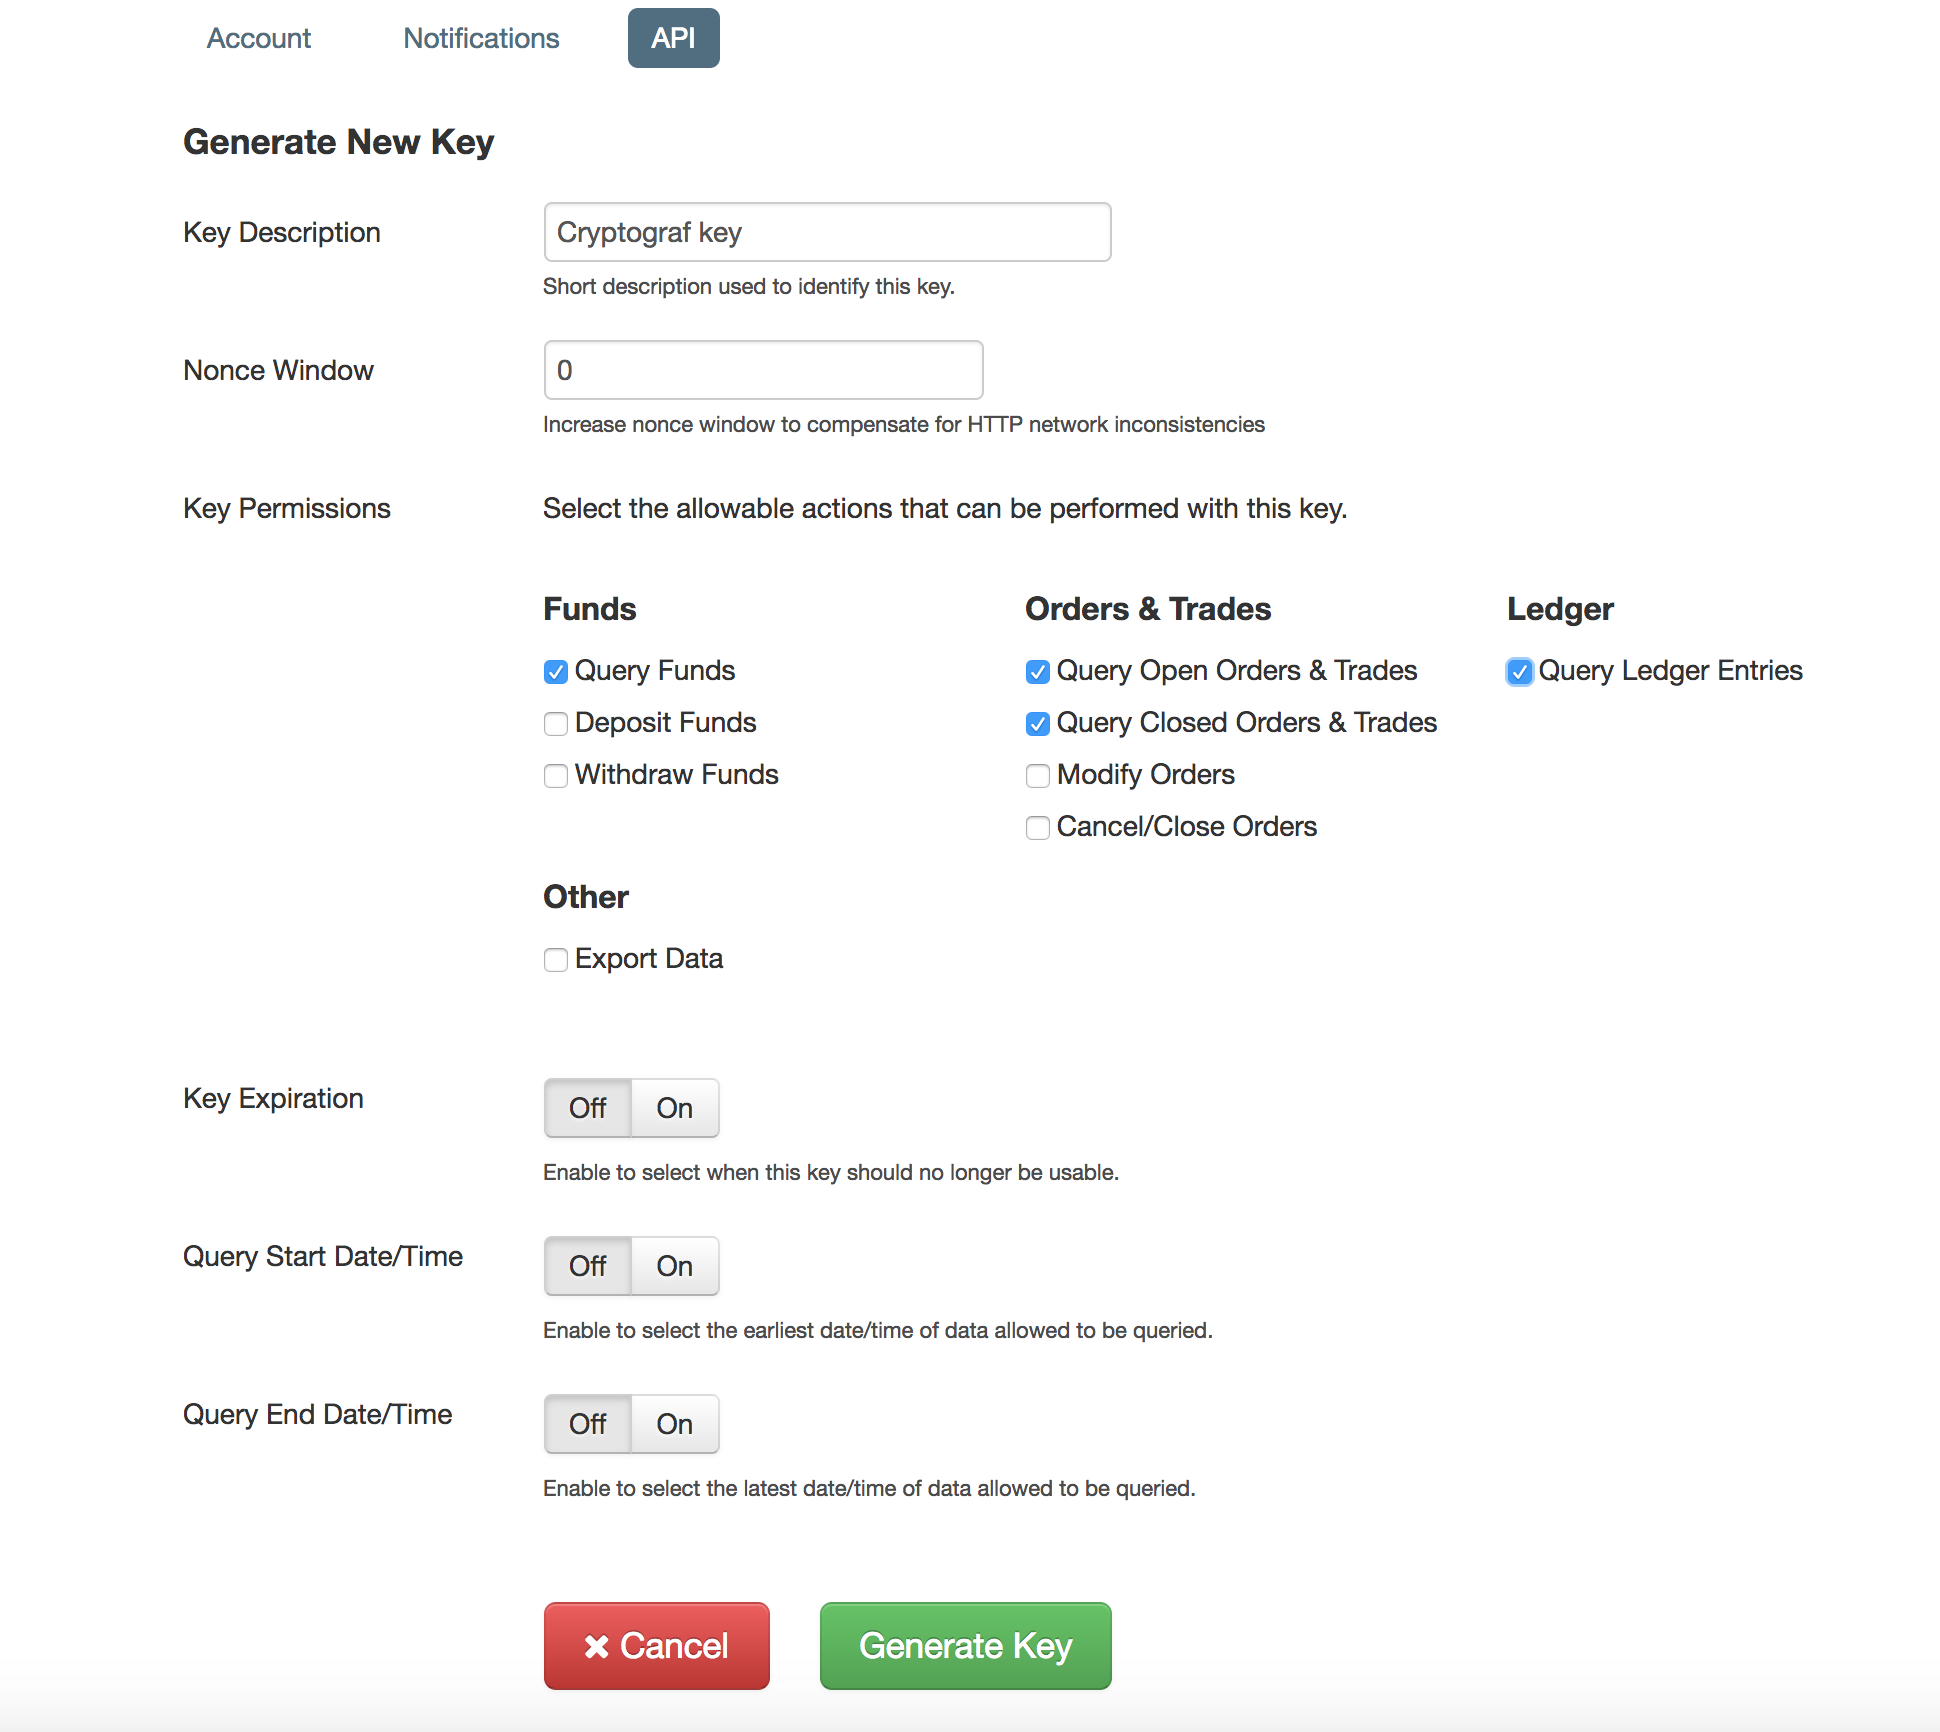Viewport: 1940px width, 1732px height.
Task: Uncheck Query Ledger Entries checkbox
Action: pos(1520,672)
